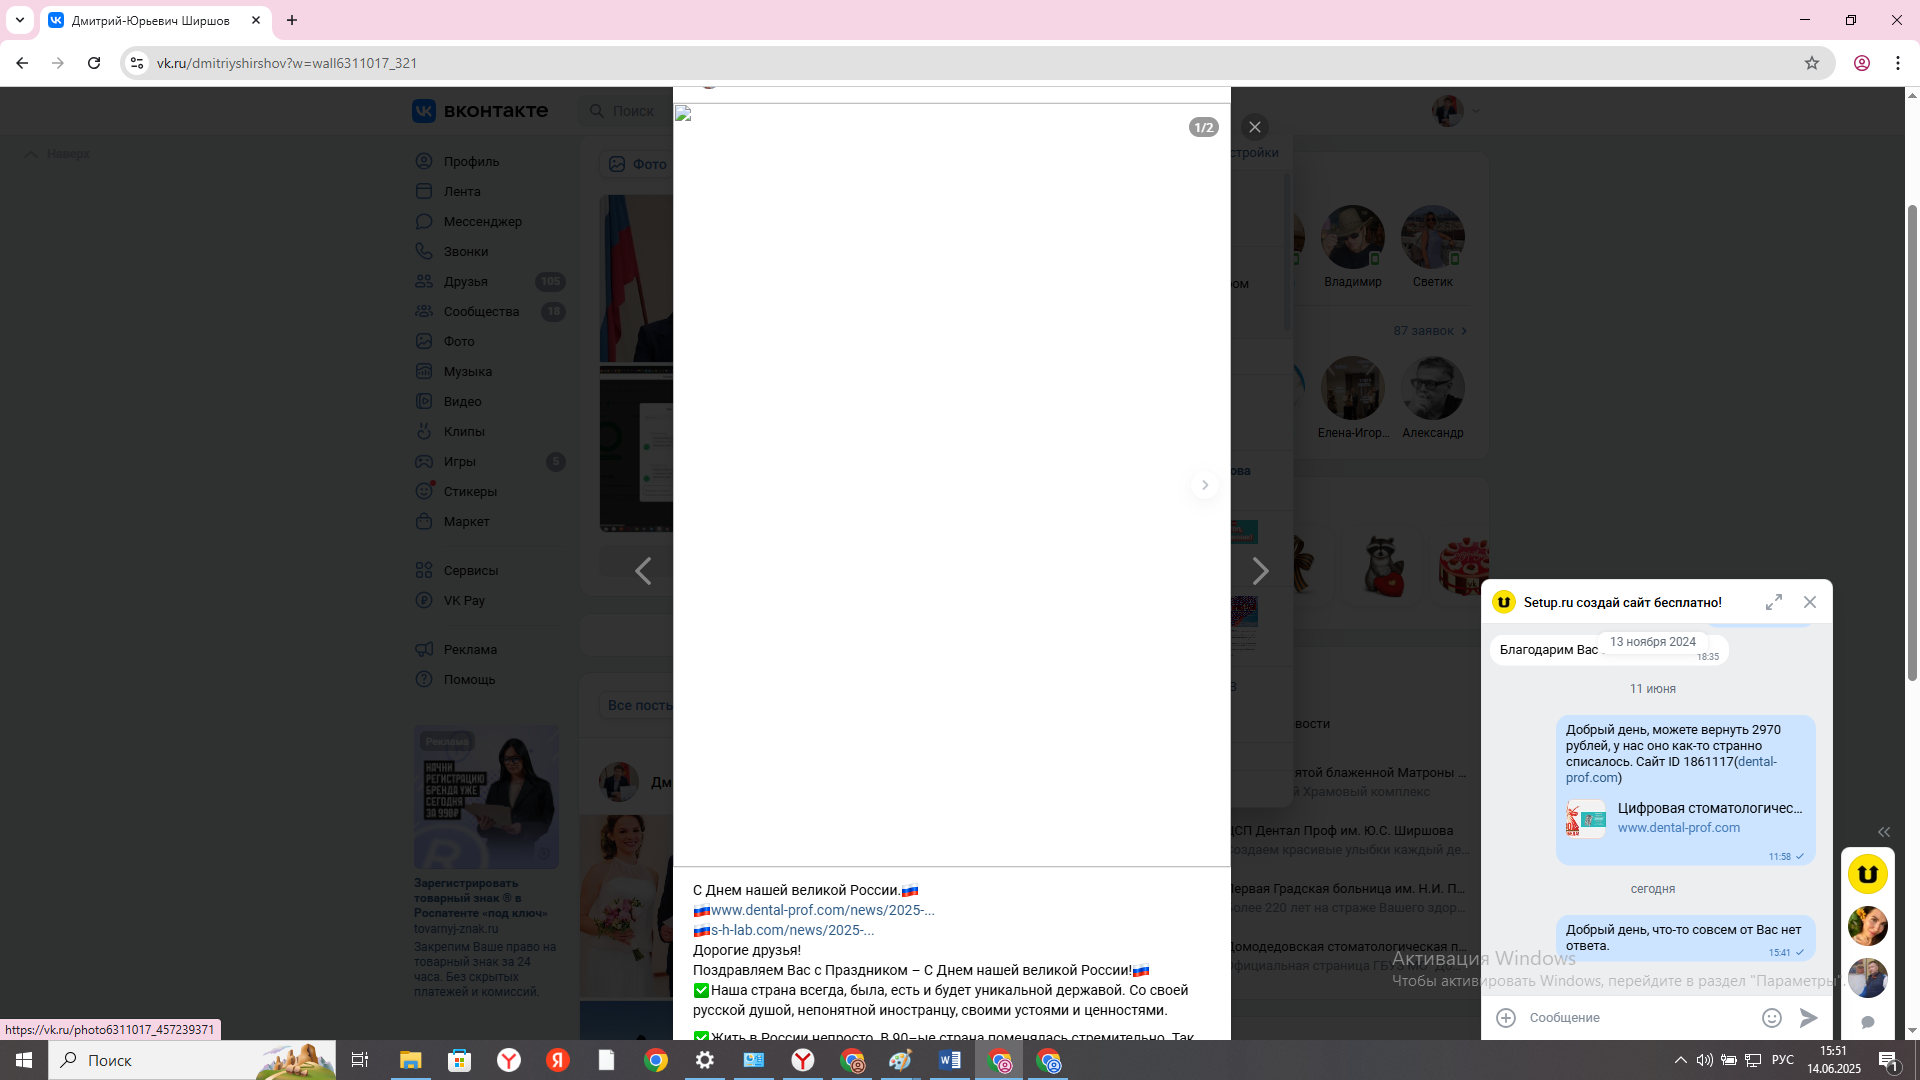Close the Дмитрий-Юрьевич Ширшов tab
Screen dimensions: 1920x1080
pos(256,20)
